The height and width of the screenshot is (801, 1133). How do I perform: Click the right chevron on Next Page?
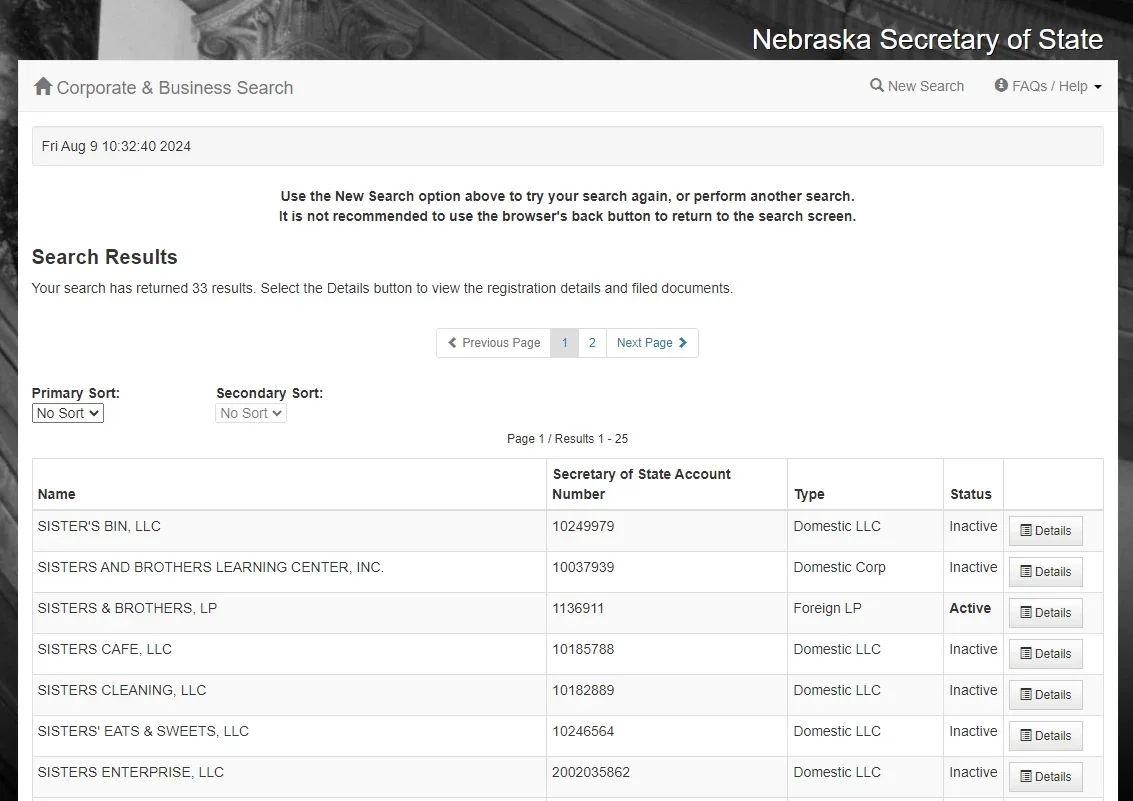point(685,342)
